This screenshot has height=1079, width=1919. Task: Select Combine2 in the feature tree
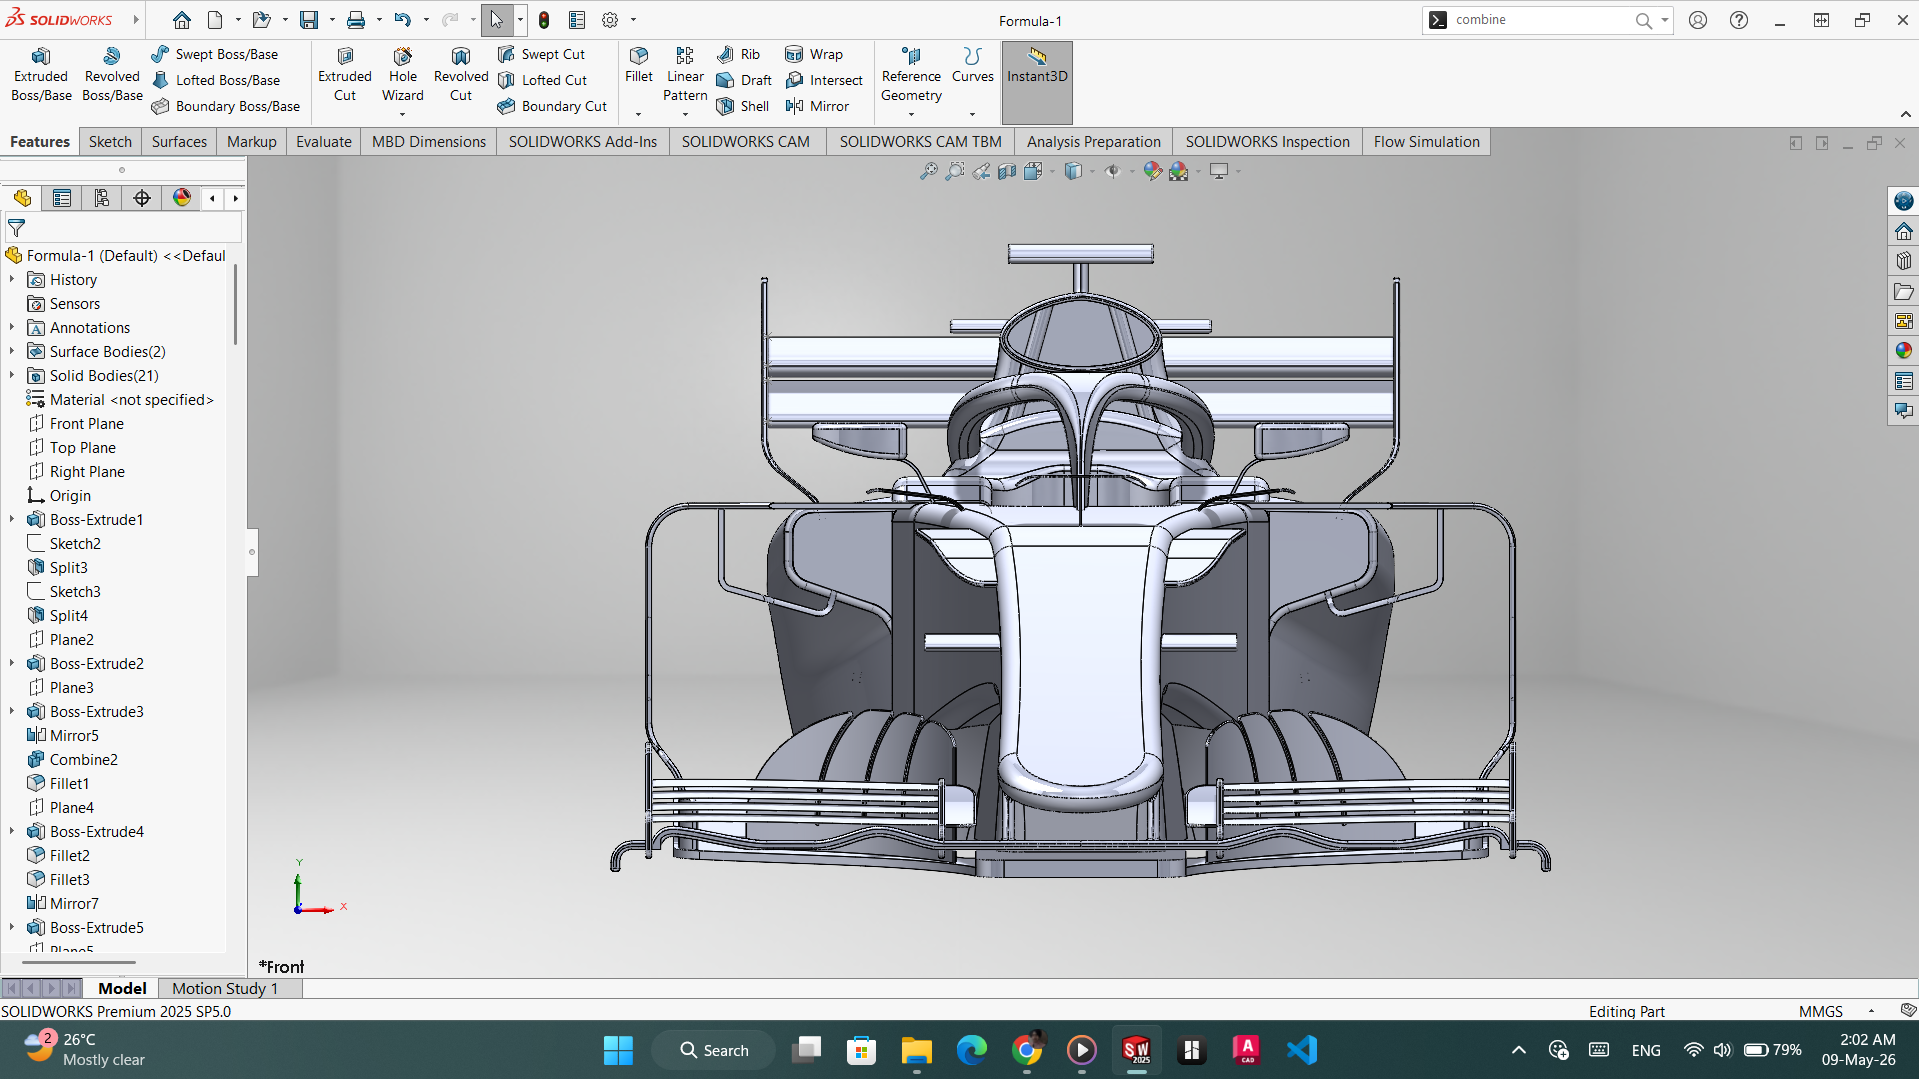coord(84,759)
